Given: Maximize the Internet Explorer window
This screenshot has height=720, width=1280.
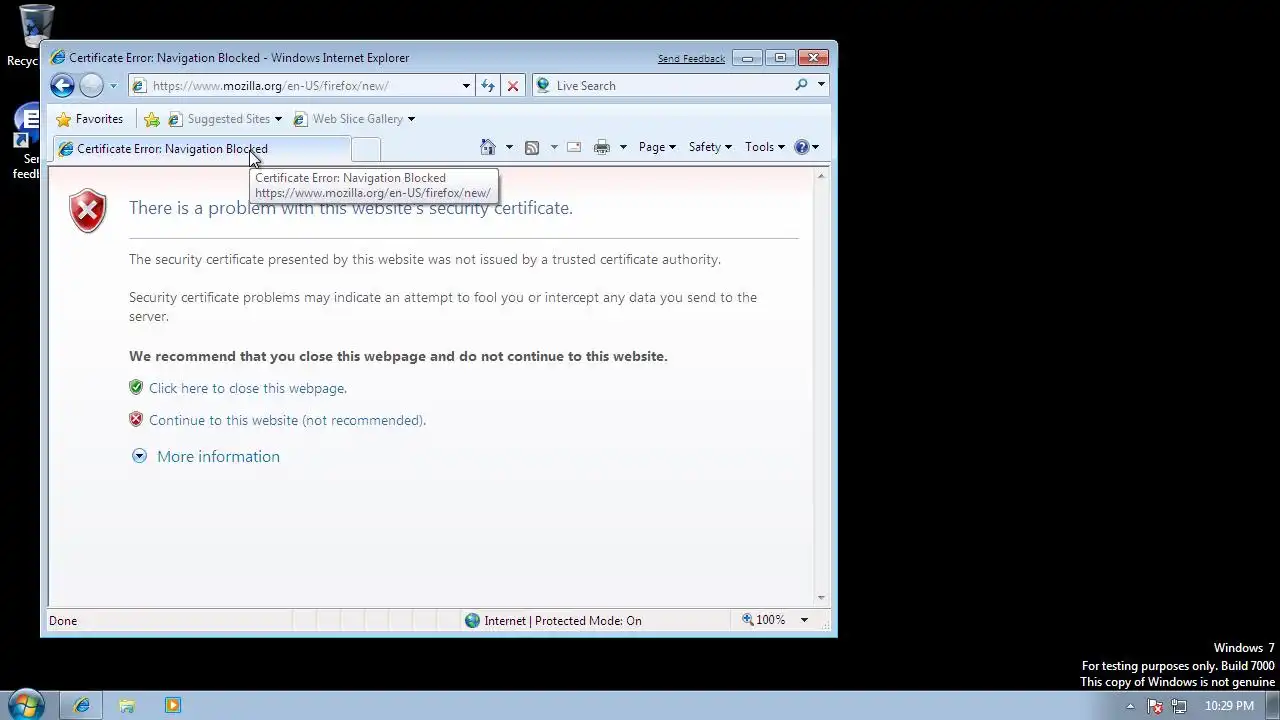Looking at the screenshot, I should coord(780,58).
